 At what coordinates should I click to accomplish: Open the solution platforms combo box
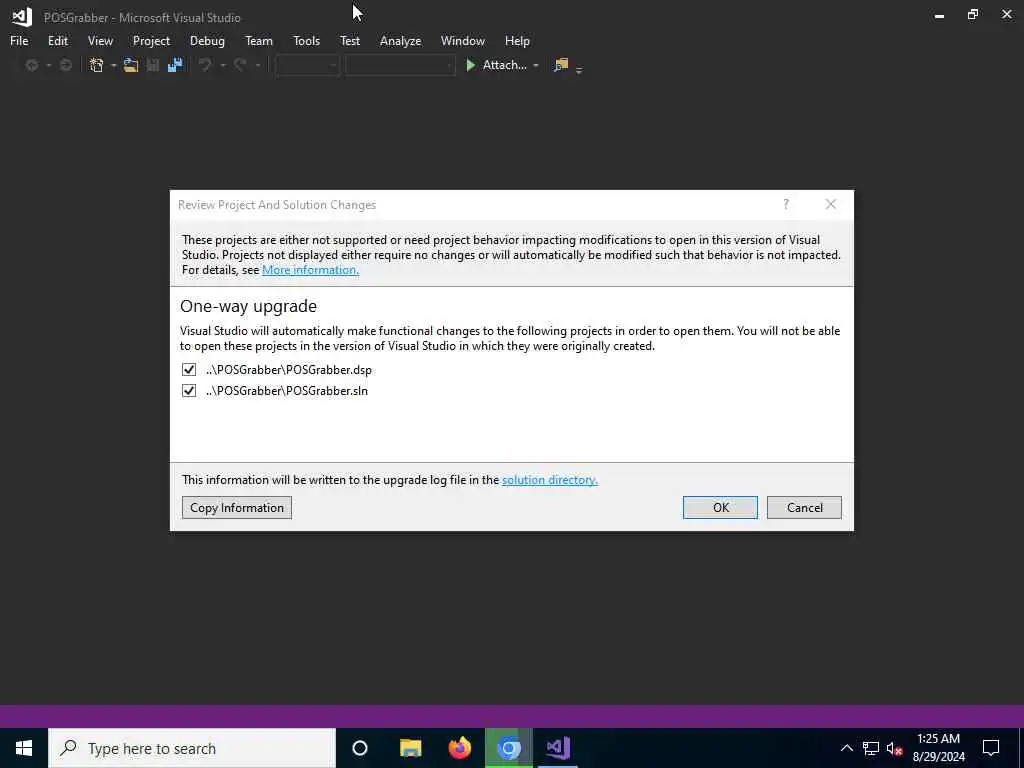click(x=400, y=65)
